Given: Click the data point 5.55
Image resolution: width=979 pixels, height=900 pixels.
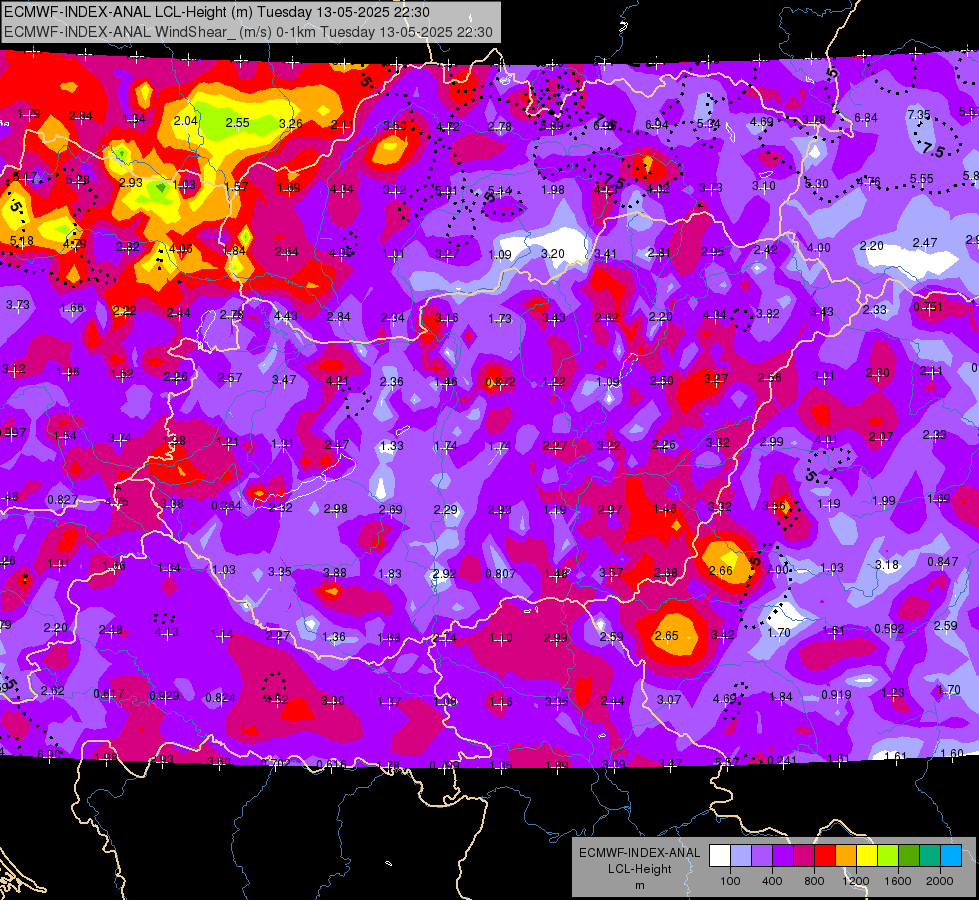Looking at the screenshot, I should (922, 179).
